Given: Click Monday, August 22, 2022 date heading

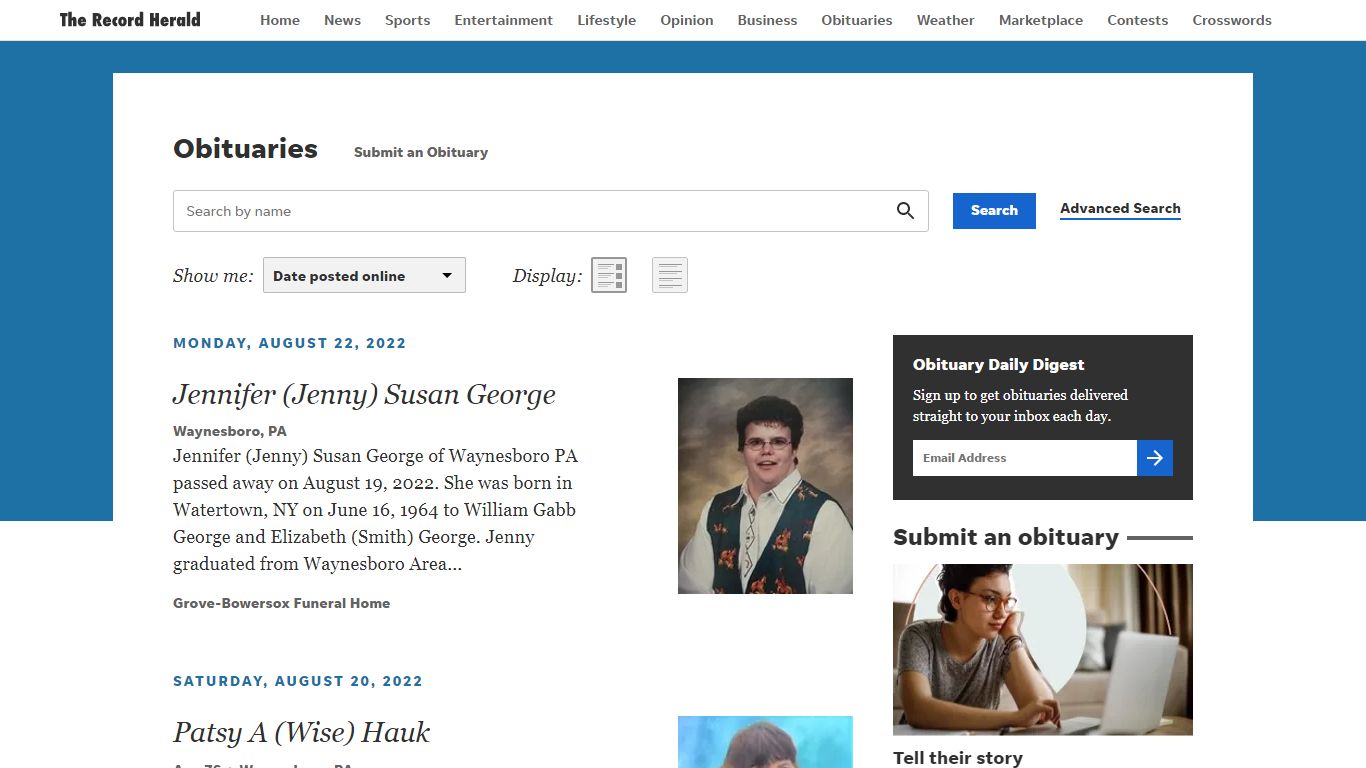Looking at the screenshot, I should [290, 343].
